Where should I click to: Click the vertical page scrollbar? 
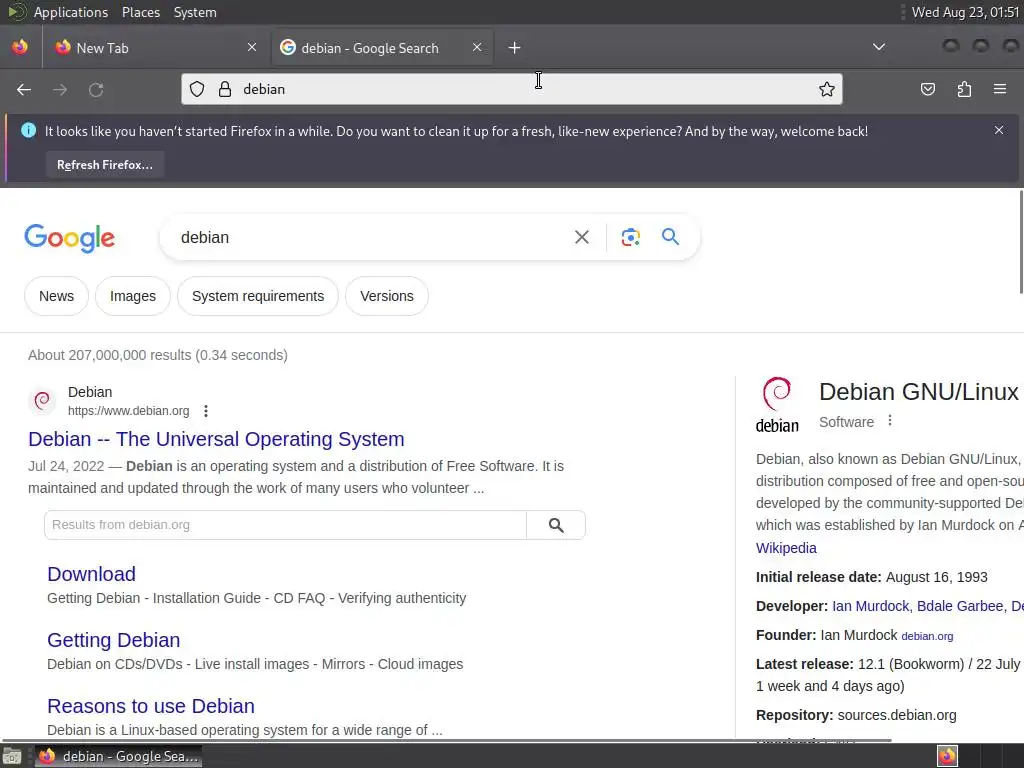point(1021,242)
